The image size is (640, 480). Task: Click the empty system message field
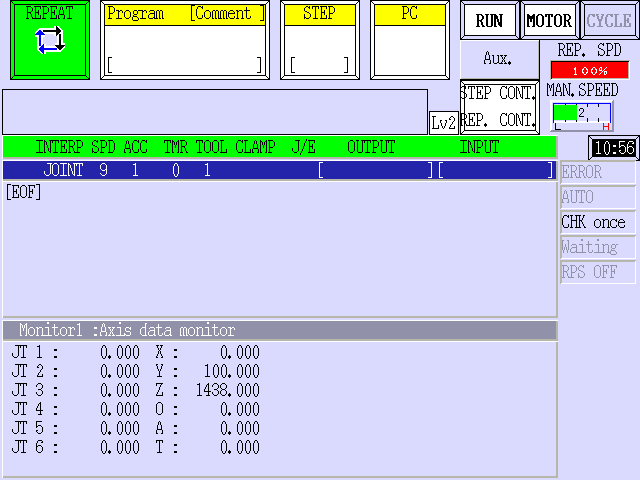tap(215, 112)
